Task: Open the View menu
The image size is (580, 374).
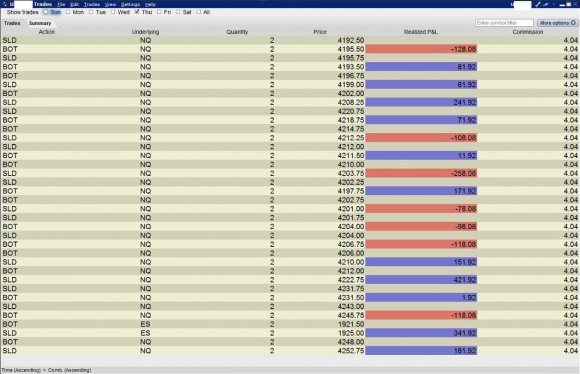Action: coord(110,4)
